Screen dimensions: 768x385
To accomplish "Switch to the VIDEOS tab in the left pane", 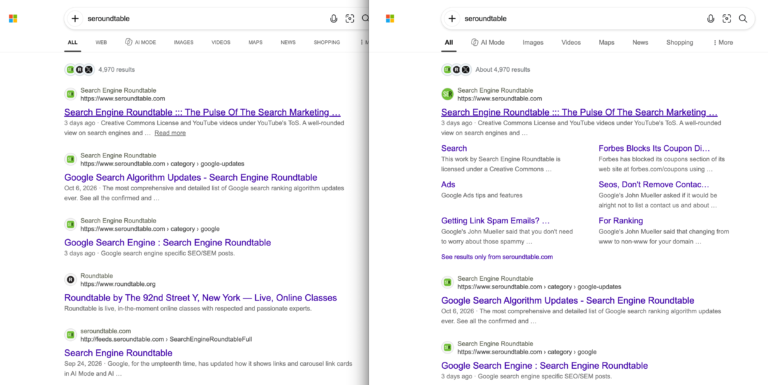I will (221, 43).
